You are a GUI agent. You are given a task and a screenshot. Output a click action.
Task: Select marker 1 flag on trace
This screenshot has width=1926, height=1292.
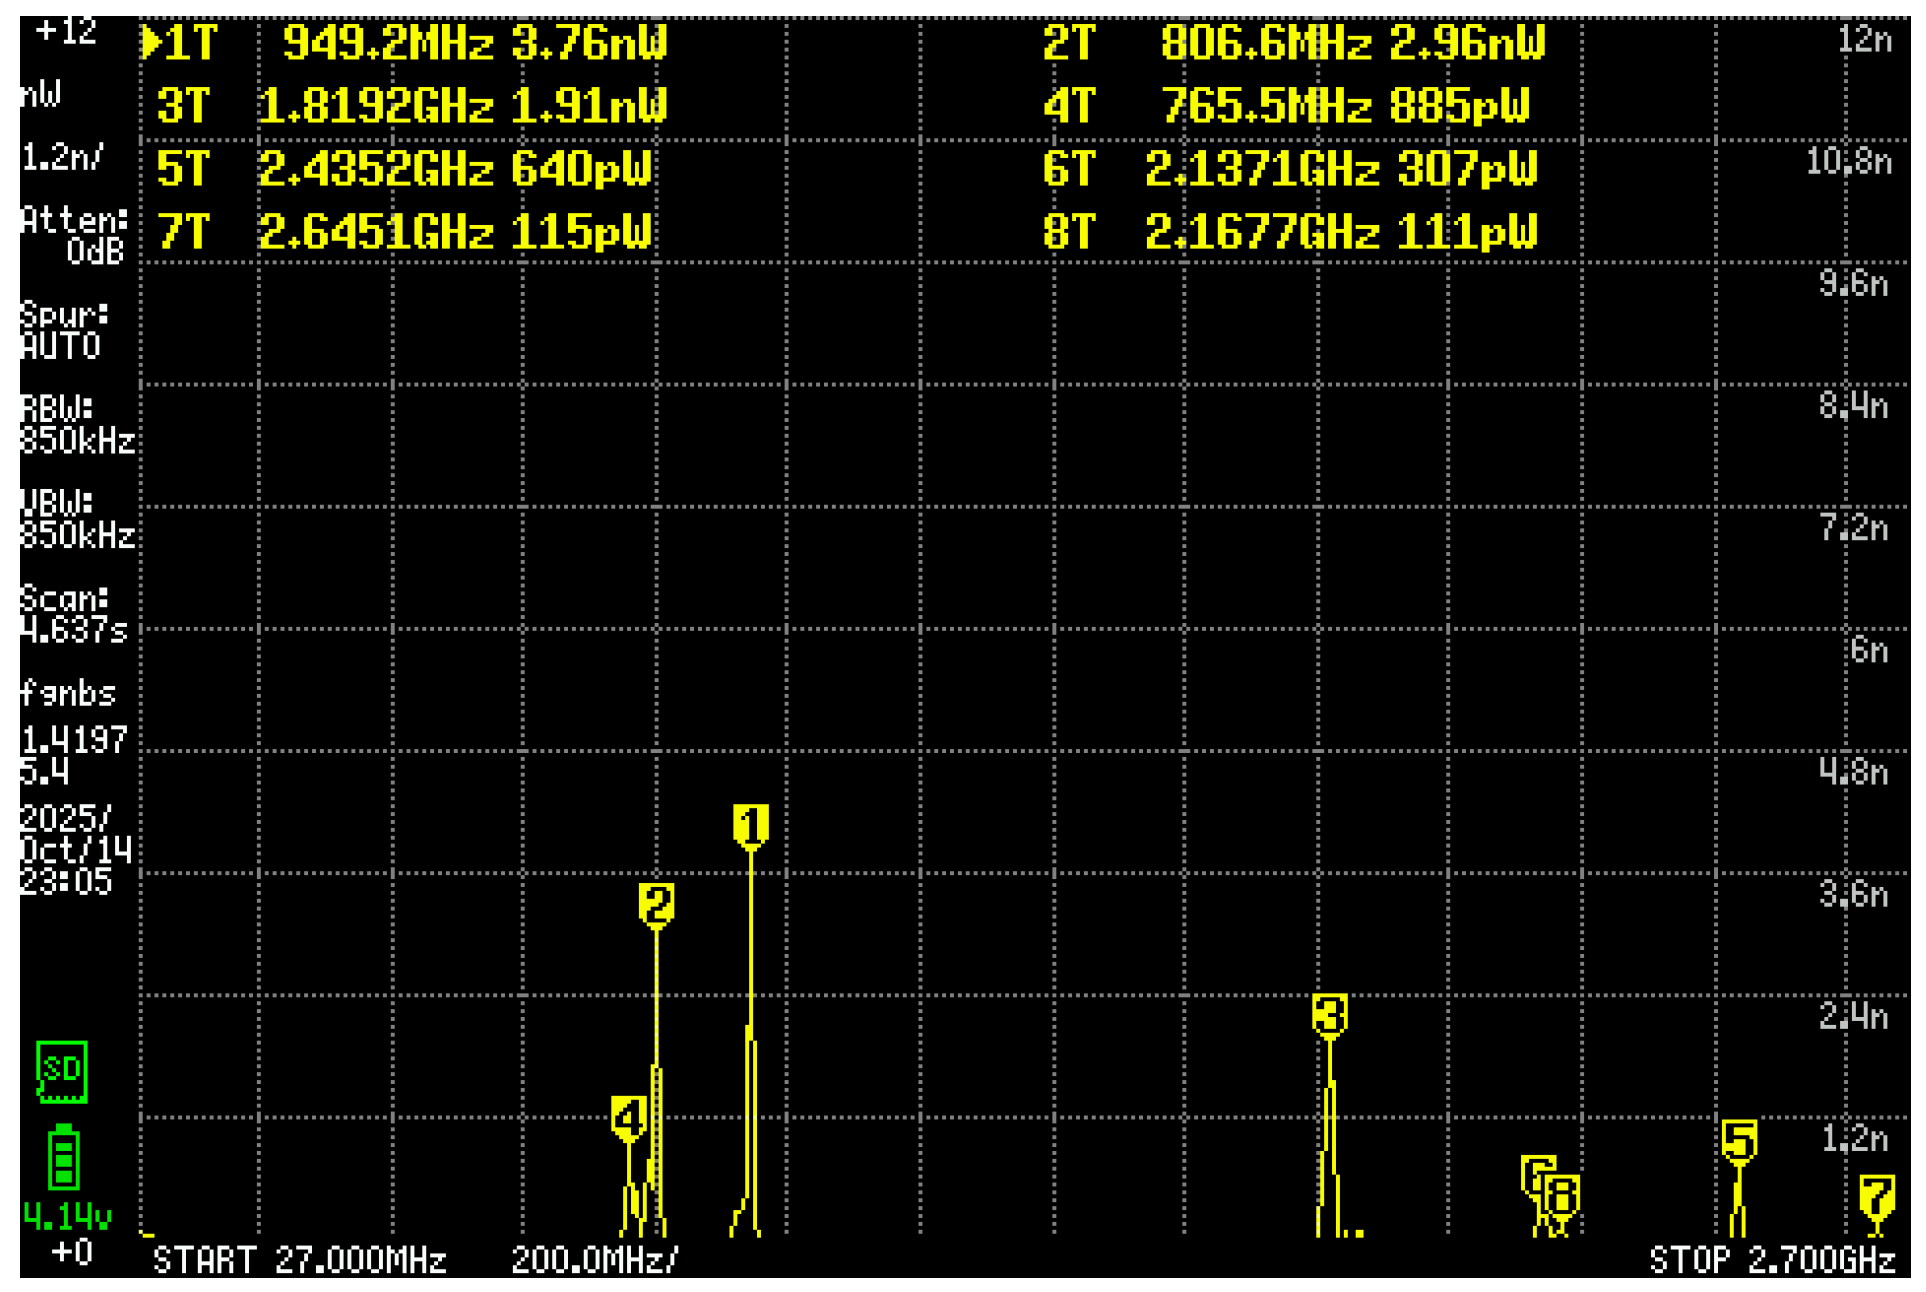[750, 825]
